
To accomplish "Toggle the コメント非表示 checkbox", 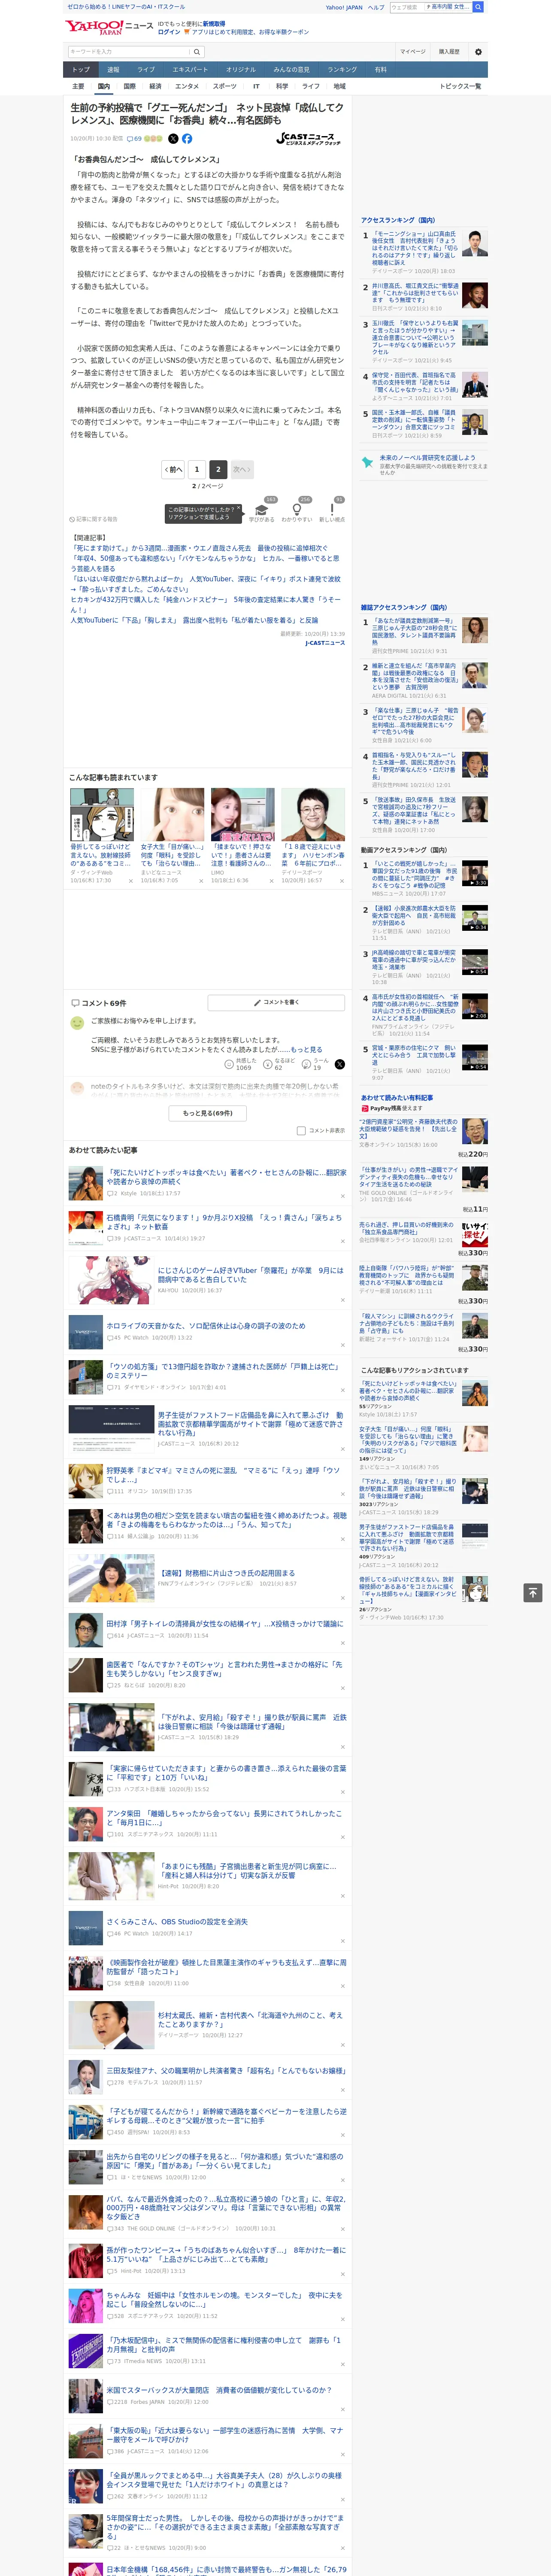I will tap(301, 1131).
